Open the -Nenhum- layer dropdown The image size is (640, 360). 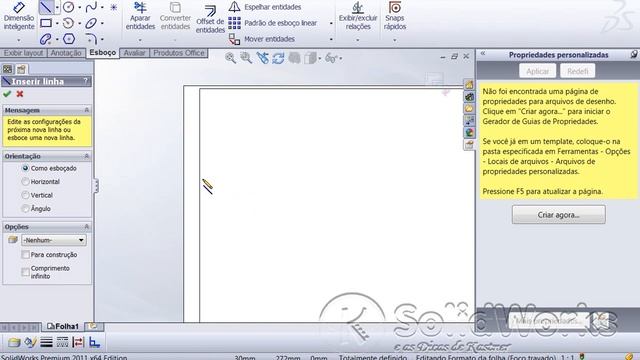(54, 240)
